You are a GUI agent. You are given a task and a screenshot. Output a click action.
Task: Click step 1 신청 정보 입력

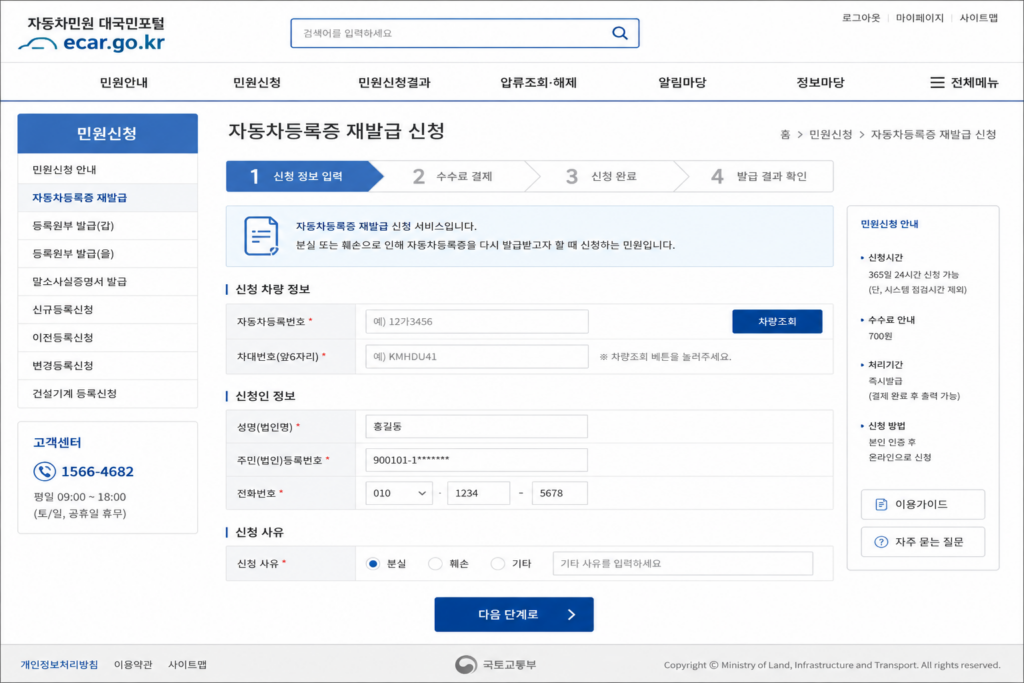pos(304,176)
